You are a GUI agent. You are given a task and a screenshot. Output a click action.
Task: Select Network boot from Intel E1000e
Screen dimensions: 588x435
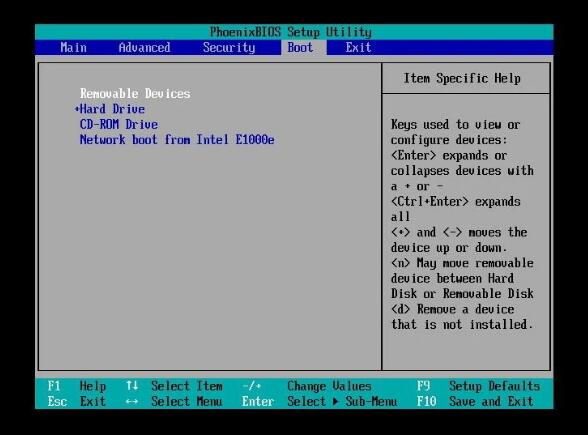pos(177,140)
